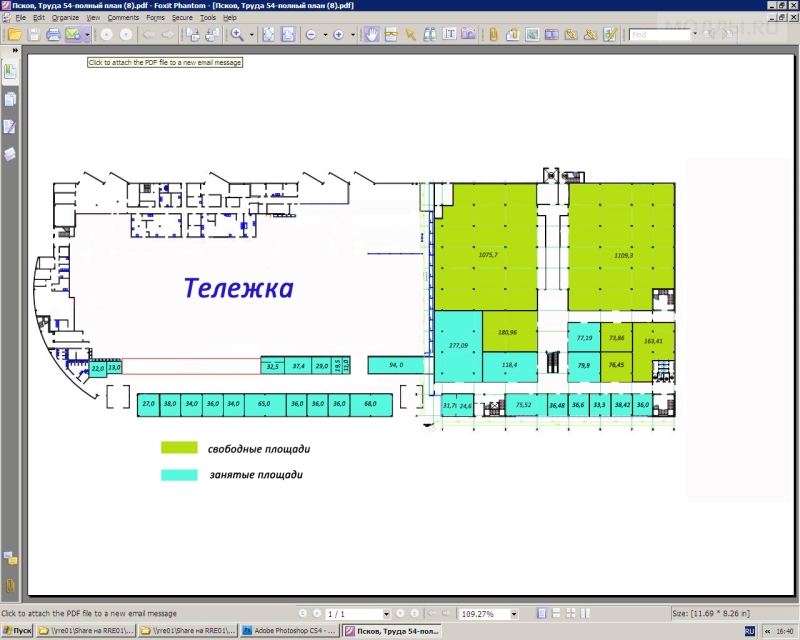Click inside the Find text field
Viewport: 800px width, 640px height.
(659, 34)
